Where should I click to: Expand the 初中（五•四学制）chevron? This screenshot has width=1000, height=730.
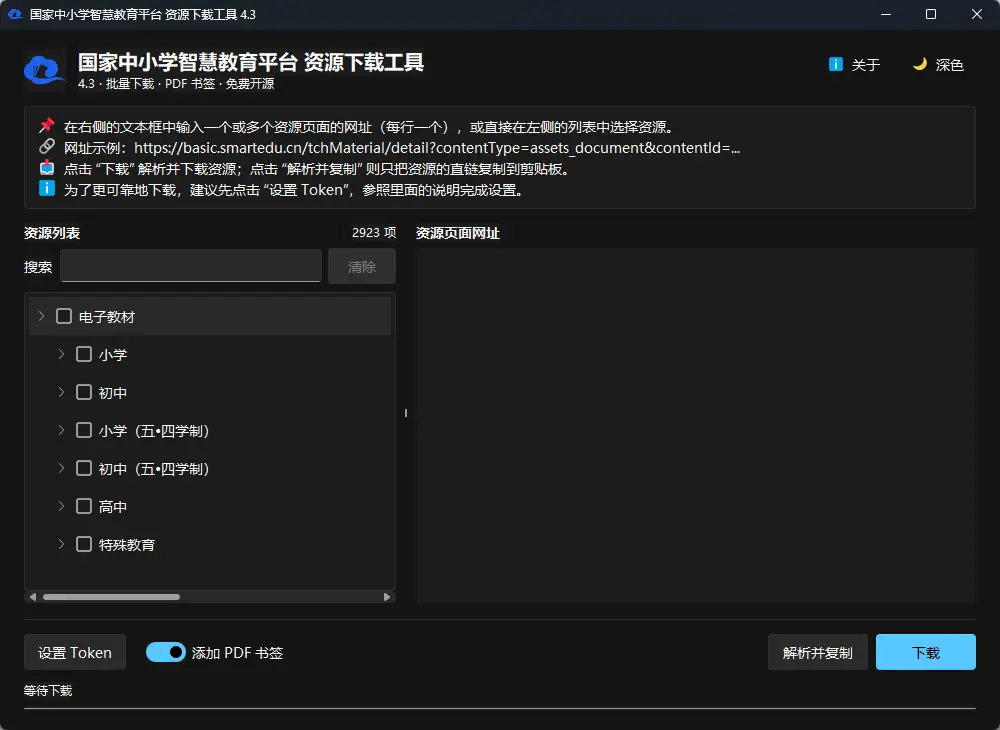[61, 468]
